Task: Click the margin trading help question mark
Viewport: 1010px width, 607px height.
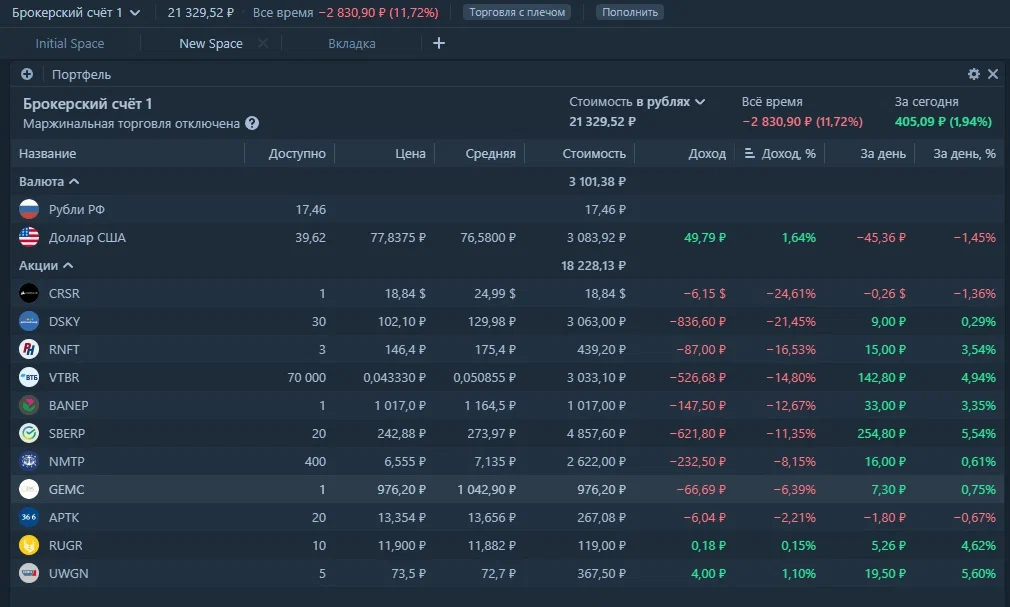Action: click(x=252, y=124)
